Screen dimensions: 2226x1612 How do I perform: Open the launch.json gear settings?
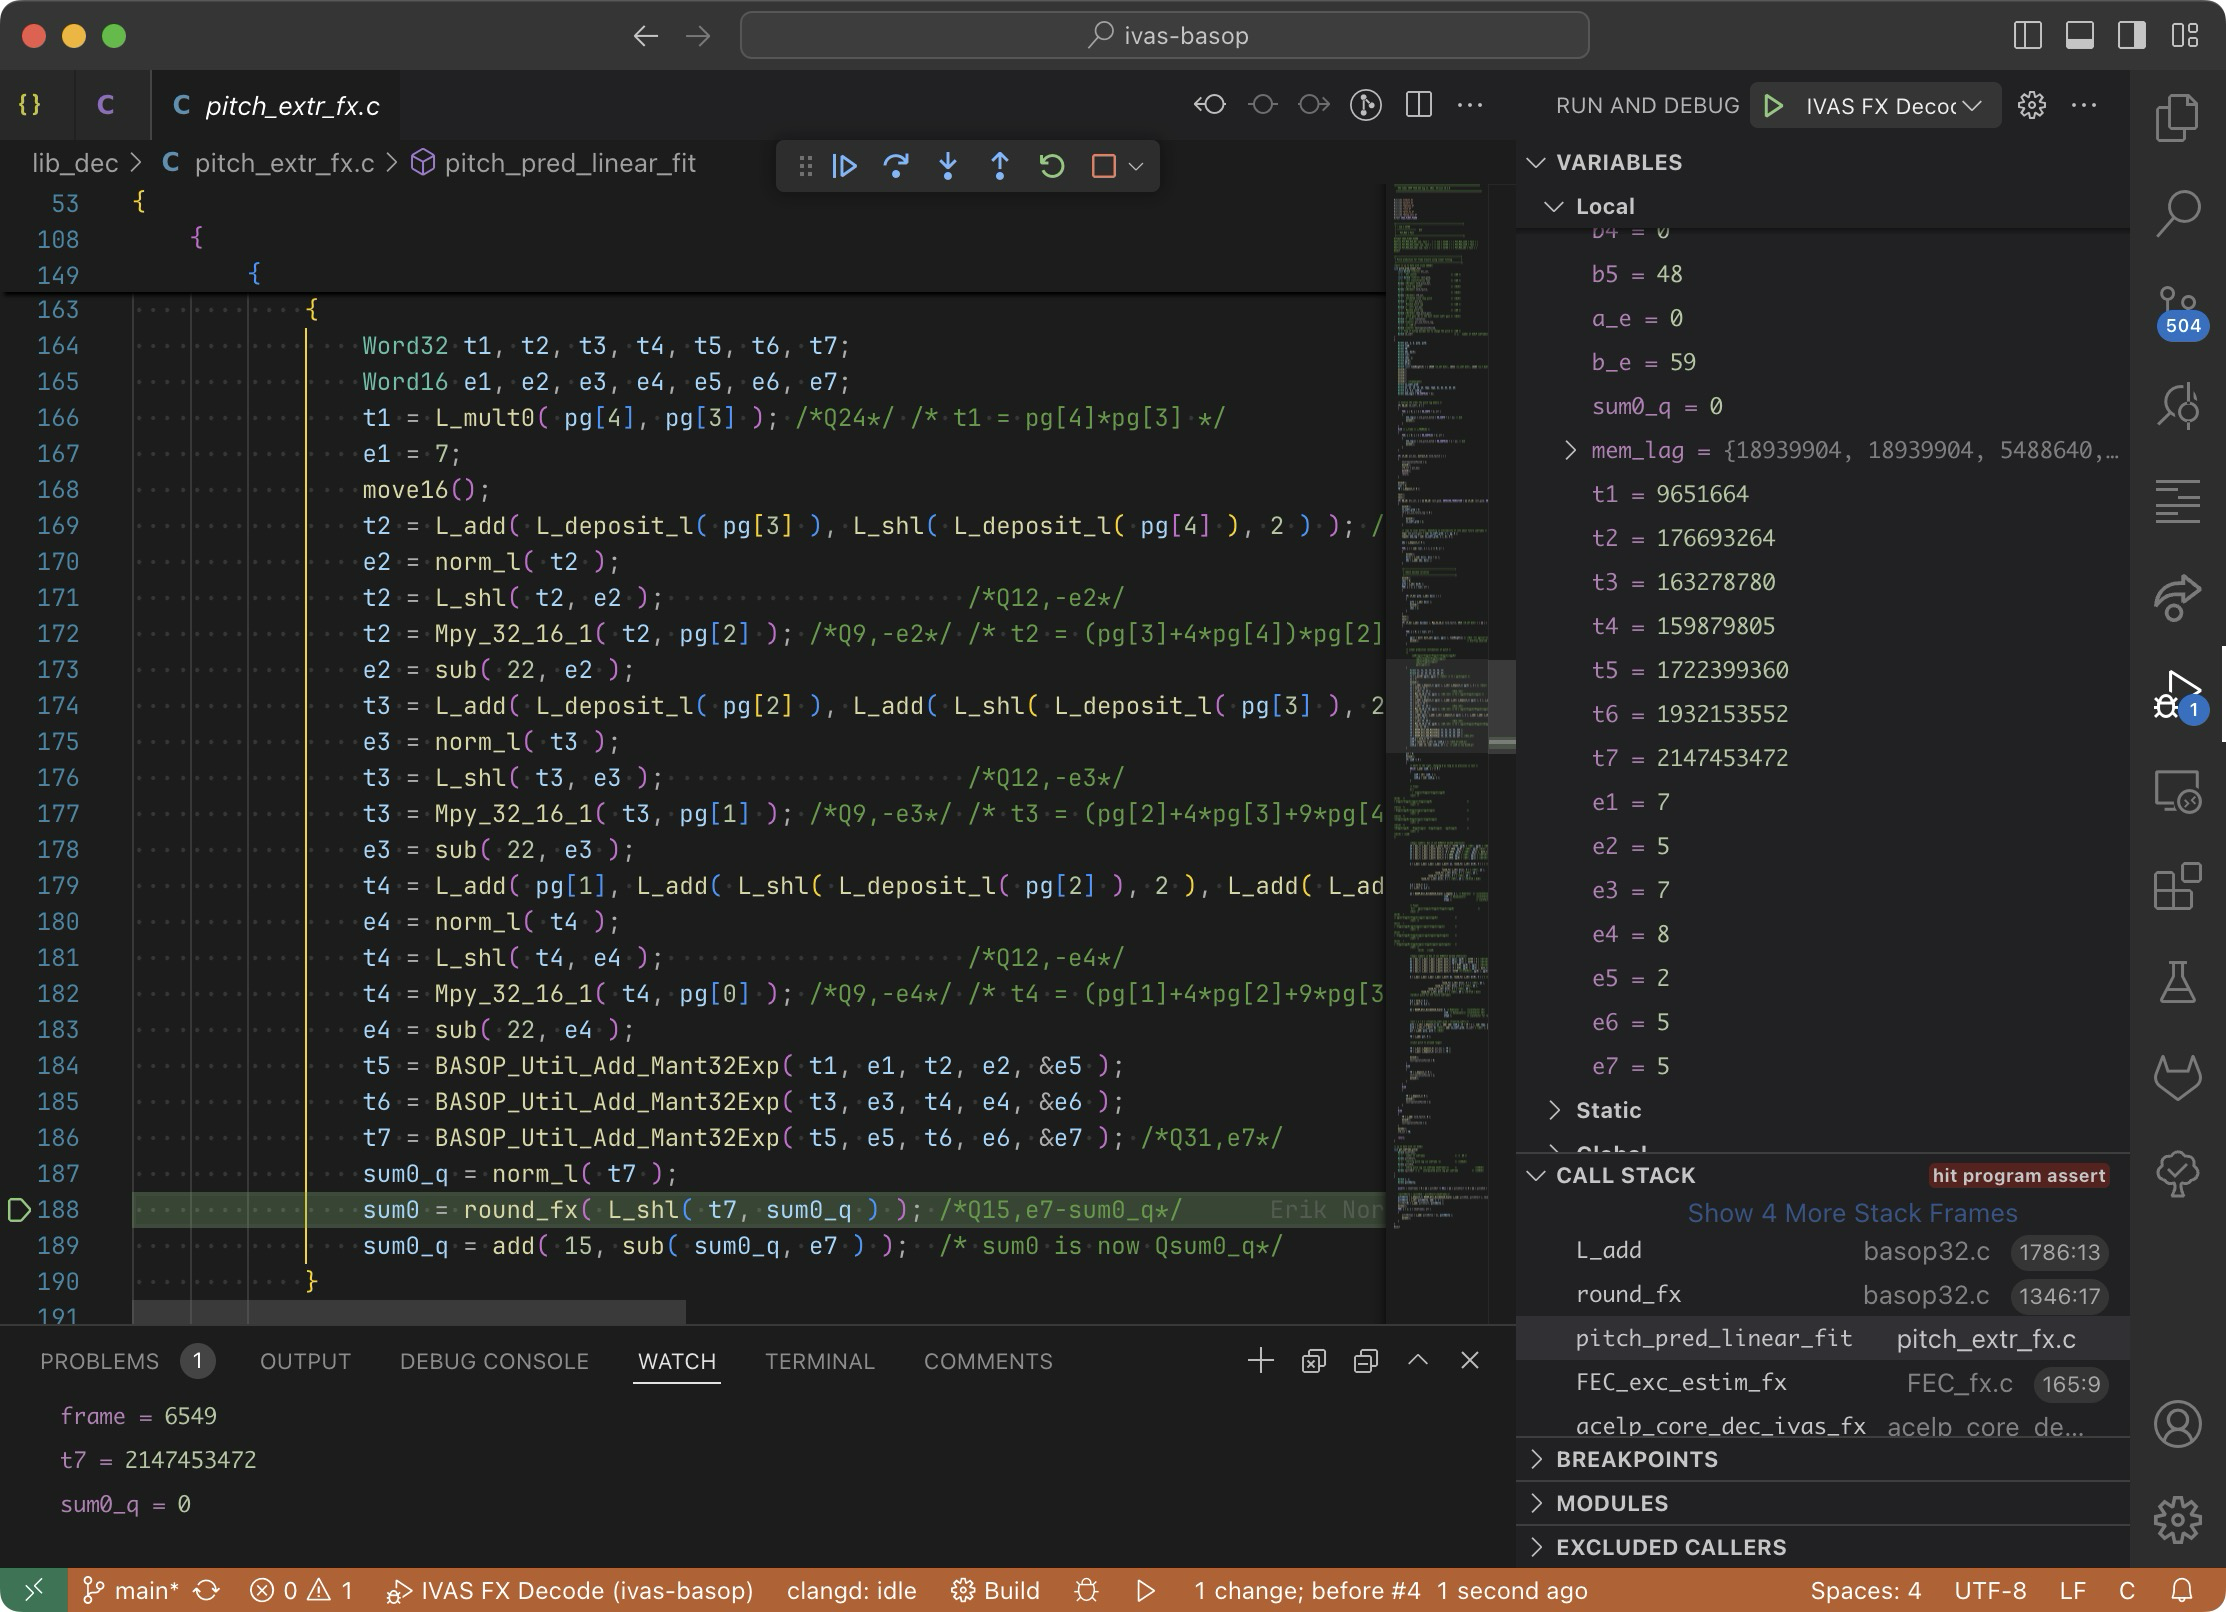(2031, 106)
